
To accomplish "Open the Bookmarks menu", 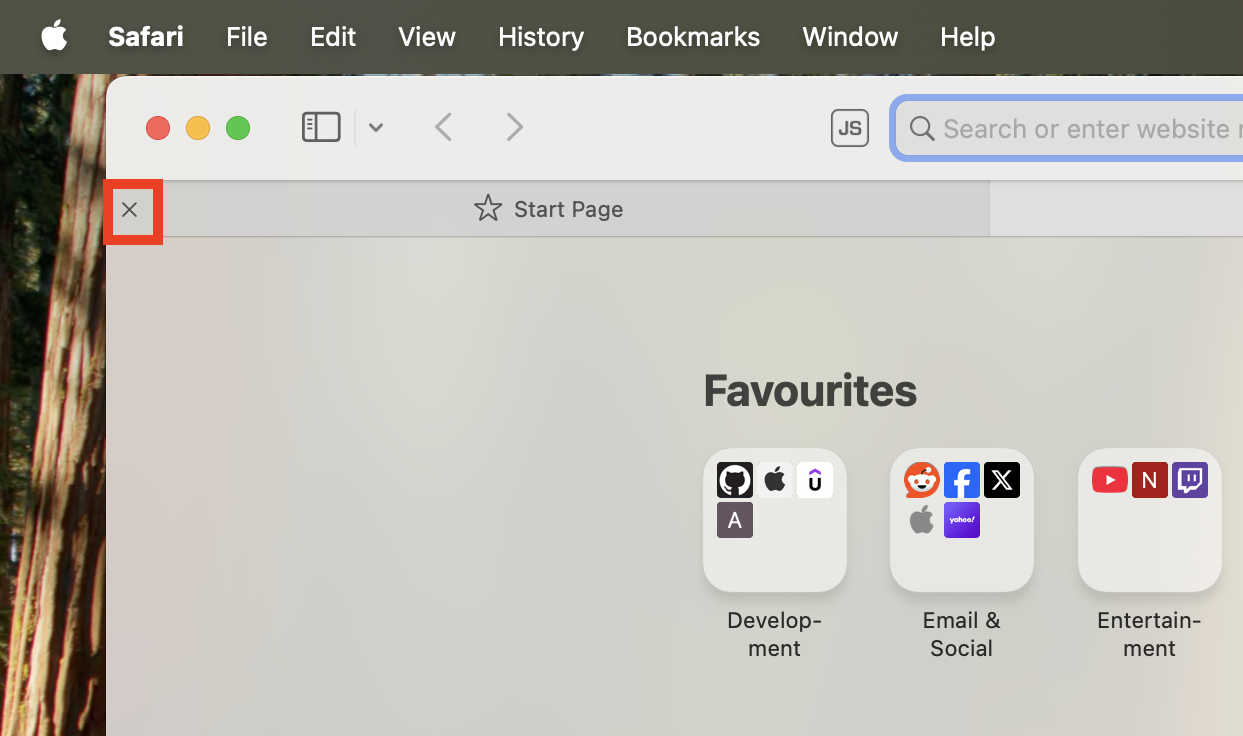I will [692, 37].
